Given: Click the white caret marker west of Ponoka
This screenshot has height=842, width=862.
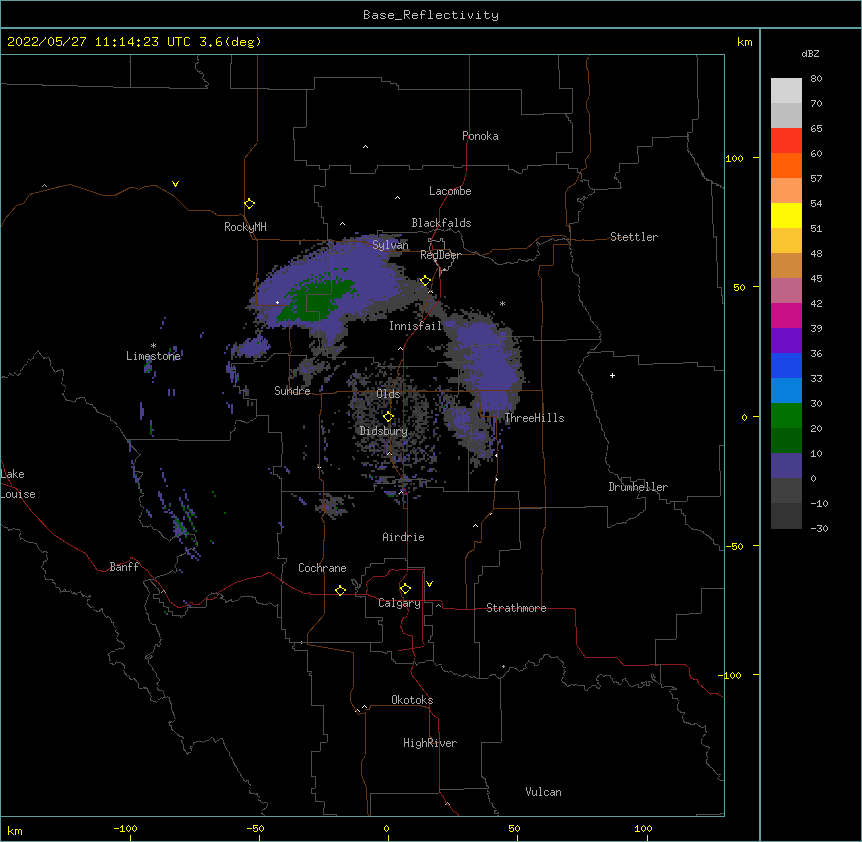Looking at the screenshot, I should (366, 147).
